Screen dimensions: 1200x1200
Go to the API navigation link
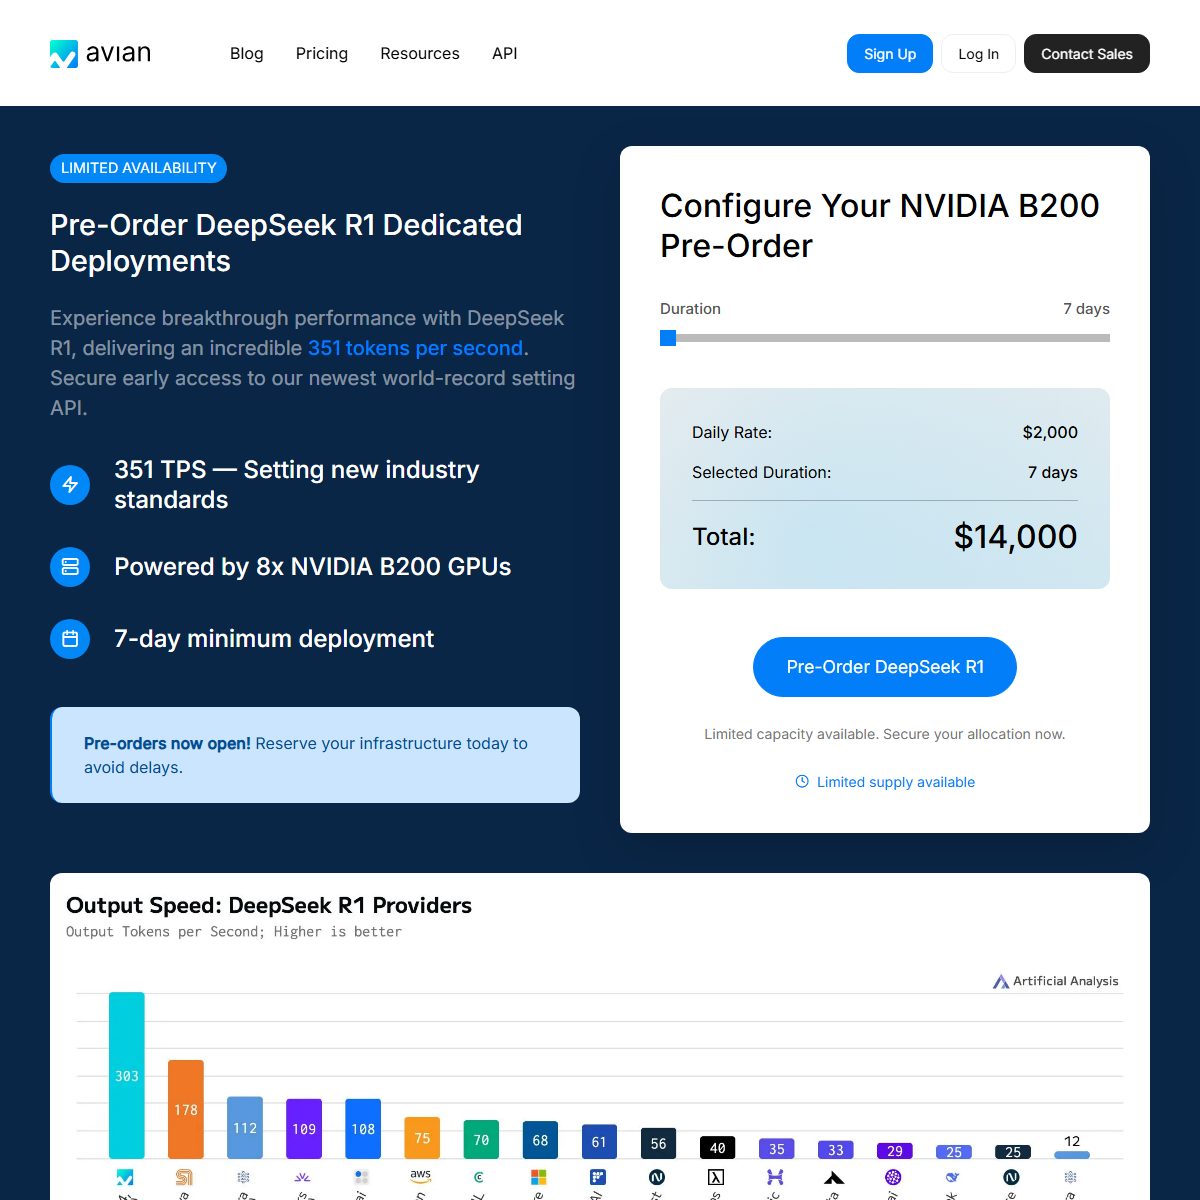click(505, 53)
